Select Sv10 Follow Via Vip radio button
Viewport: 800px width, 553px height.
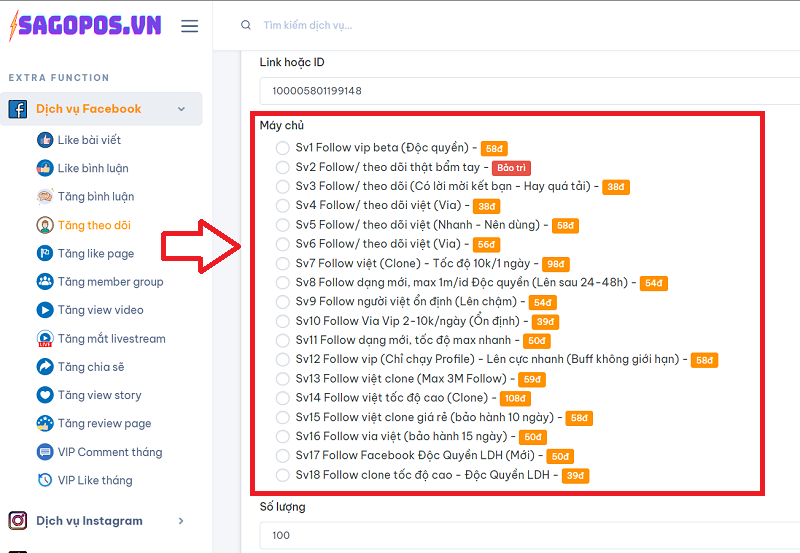[x=283, y=322]
